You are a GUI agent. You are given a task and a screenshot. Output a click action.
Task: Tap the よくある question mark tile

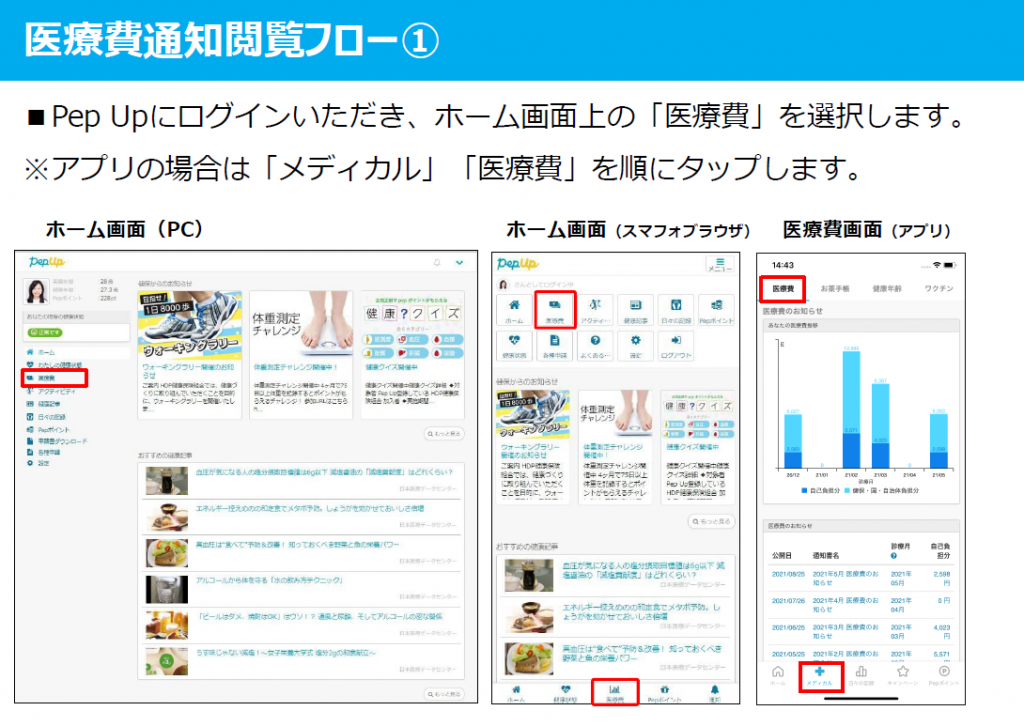coord(595,345)
